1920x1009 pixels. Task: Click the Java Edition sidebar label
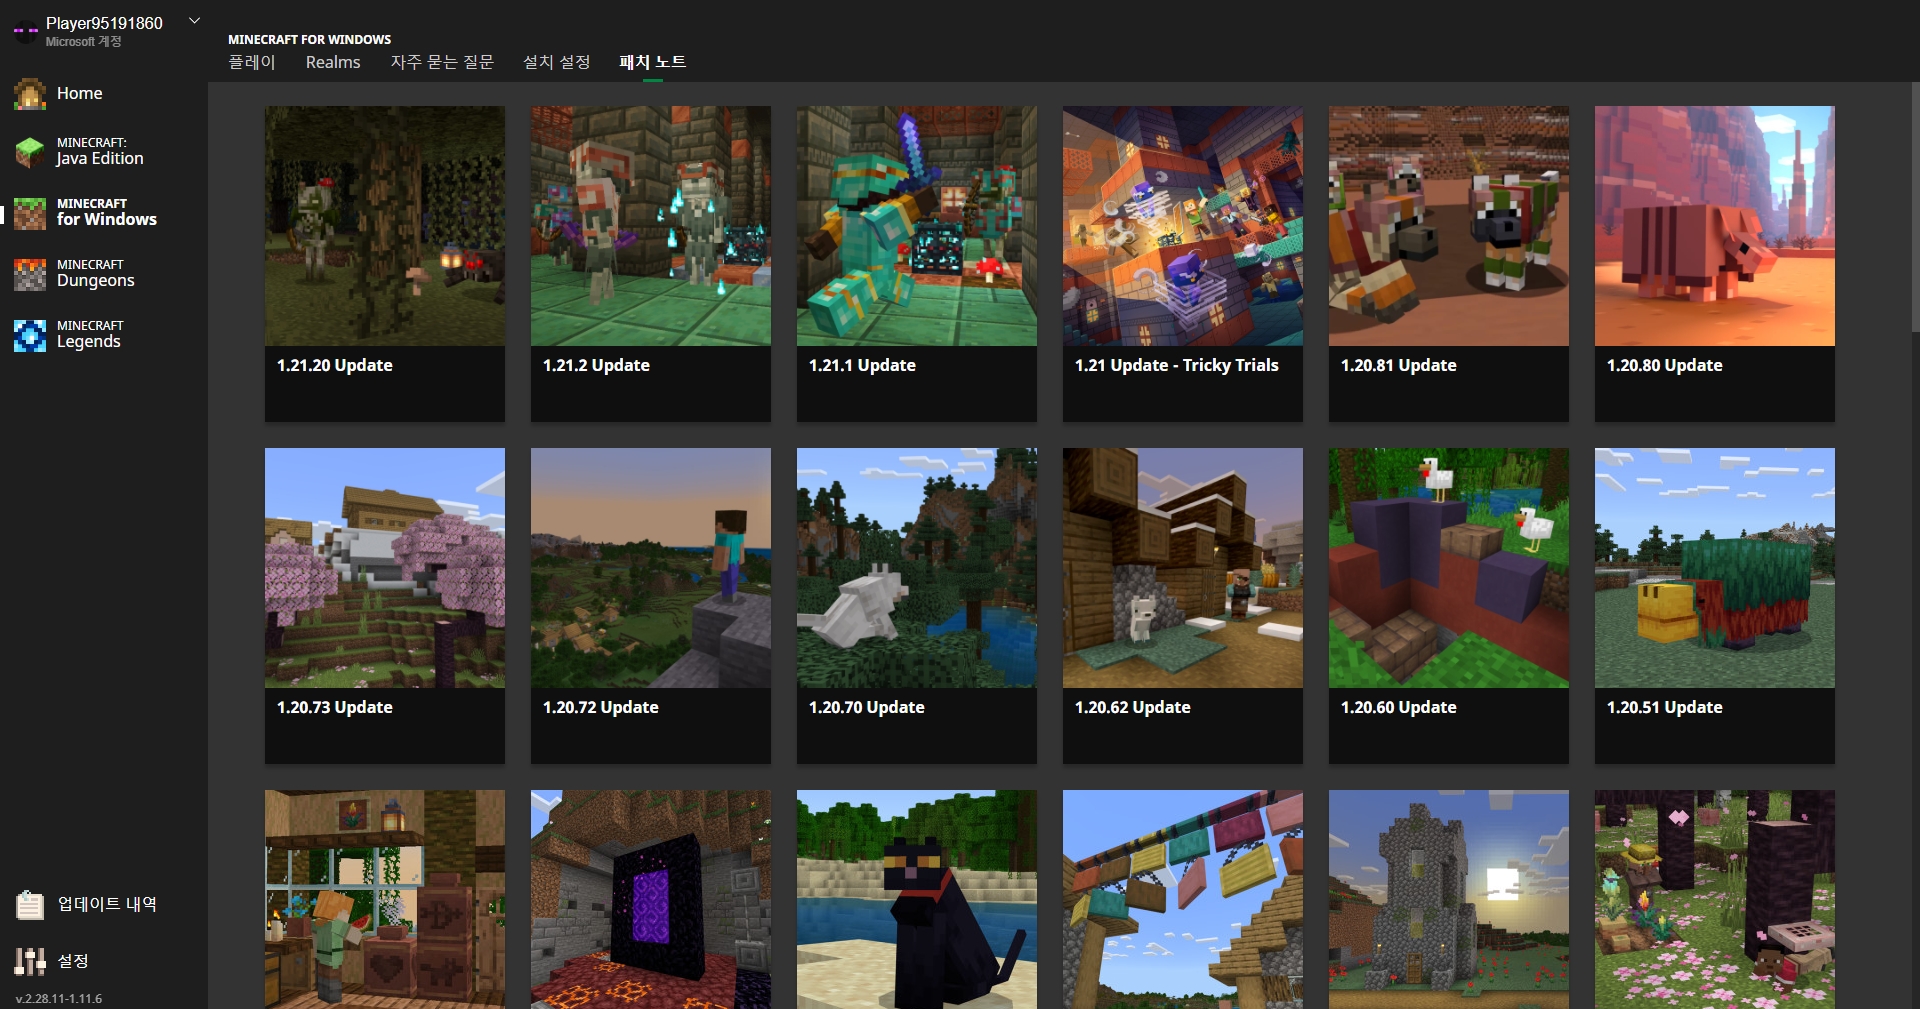pos(100,158)
